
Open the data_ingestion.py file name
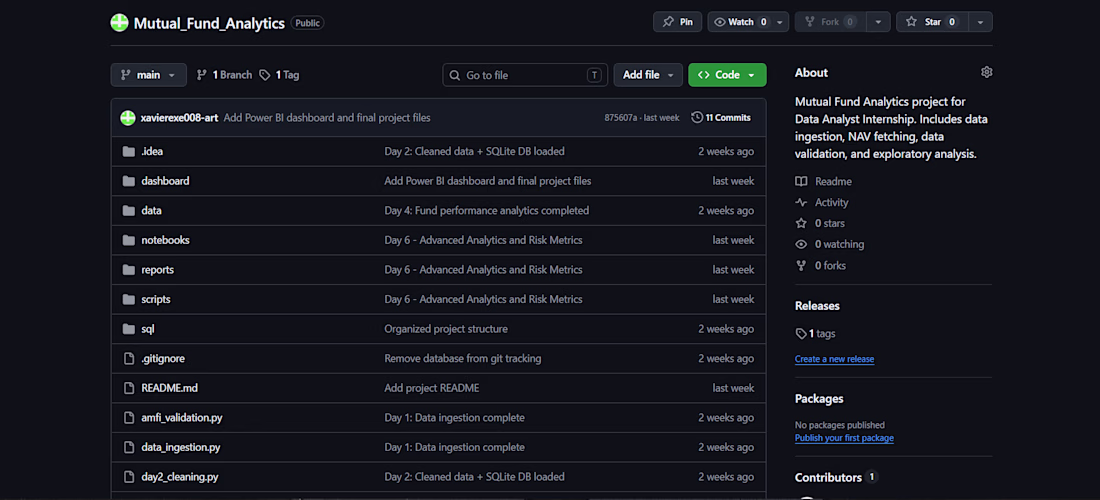tap(181, 447)
